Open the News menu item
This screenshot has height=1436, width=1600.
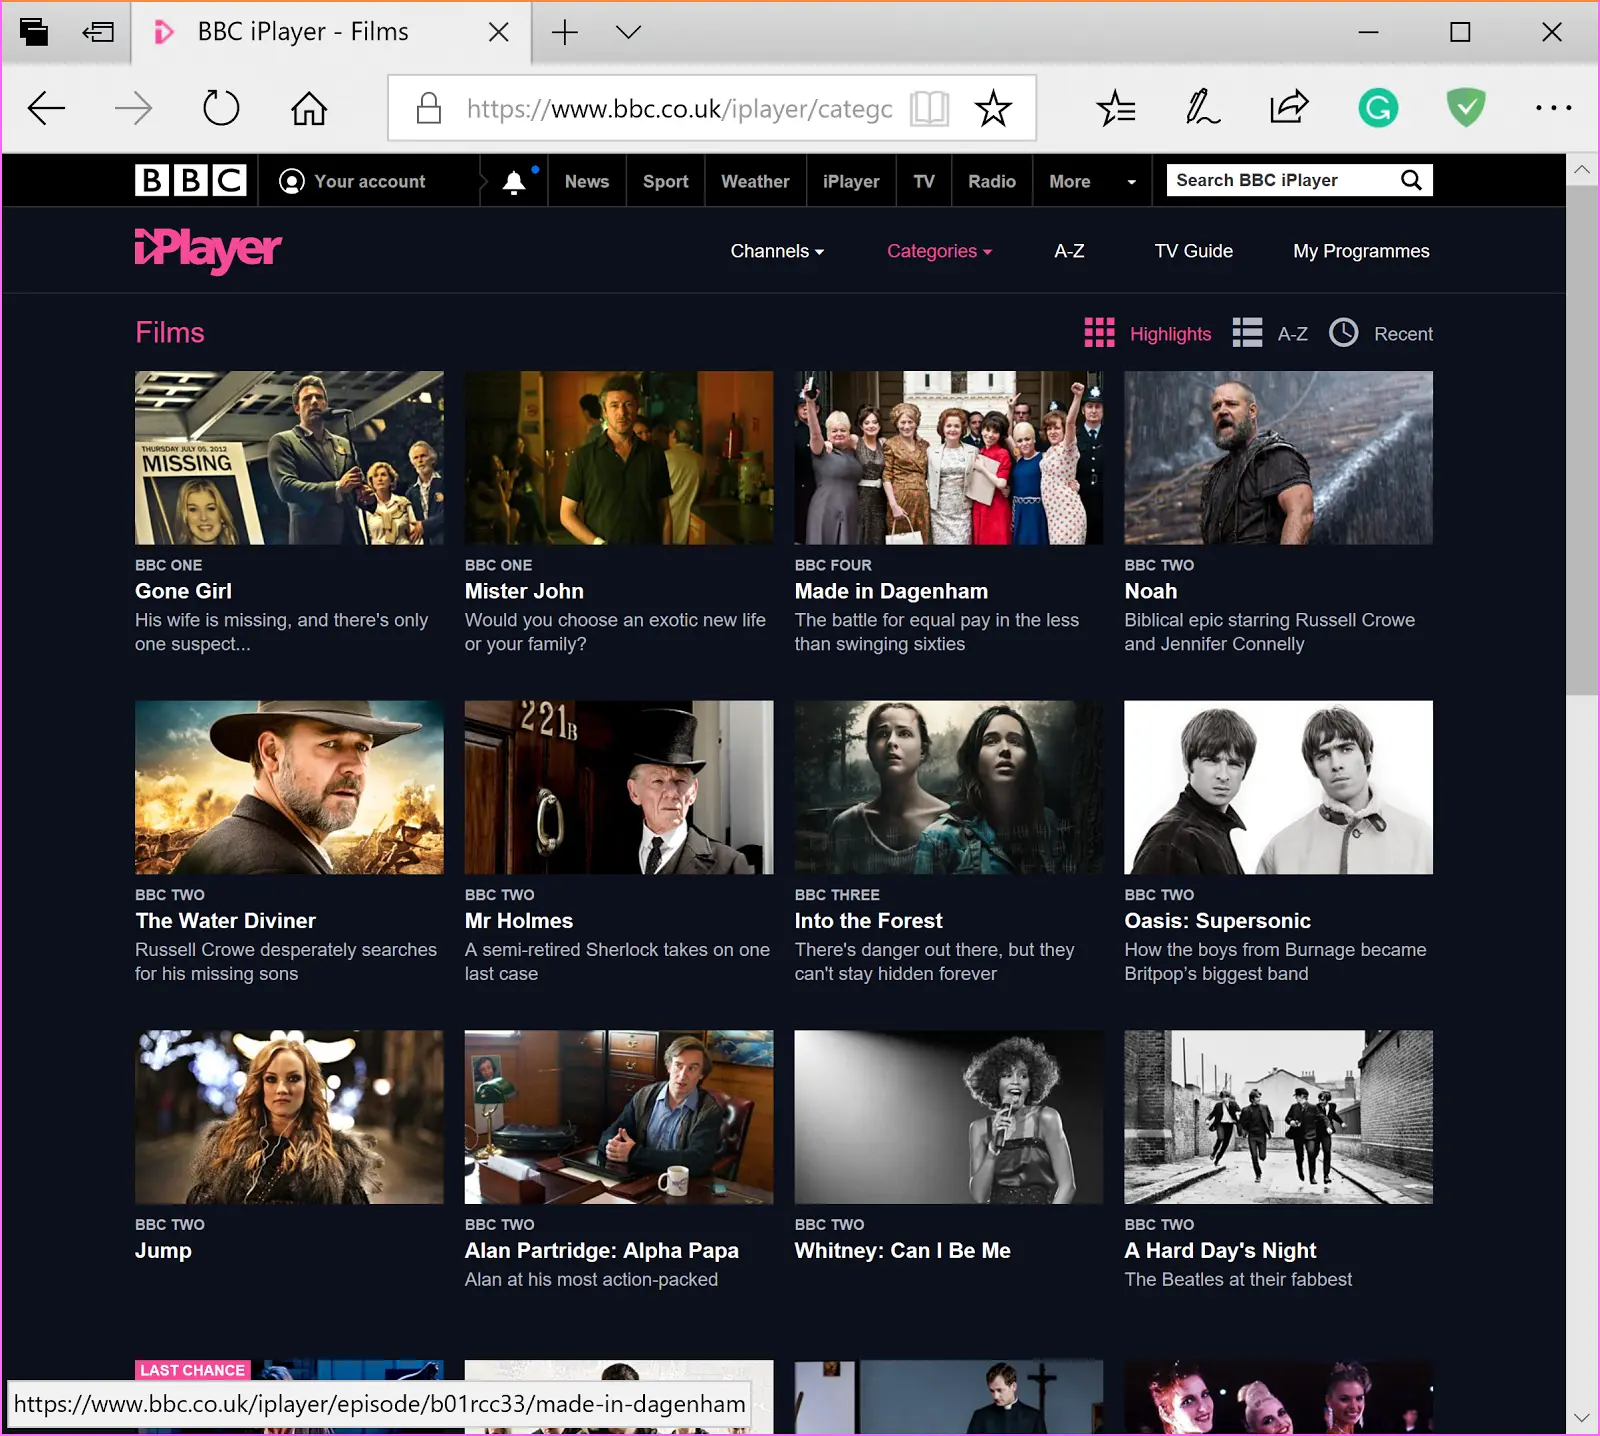pos(587,181)
